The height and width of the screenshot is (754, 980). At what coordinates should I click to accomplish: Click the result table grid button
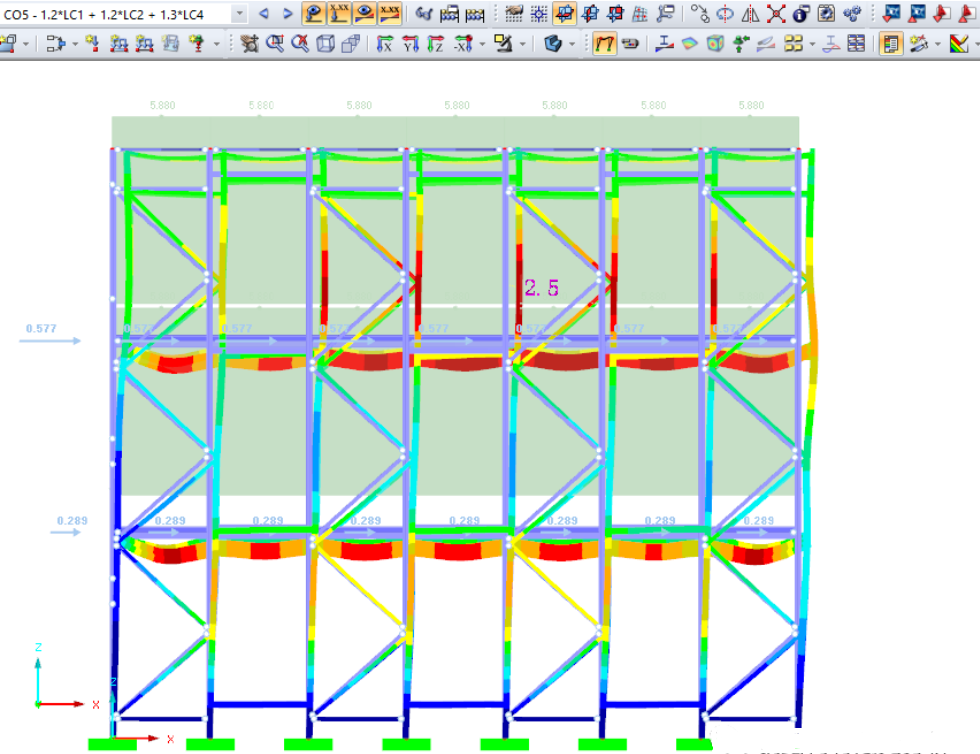point(856,44)
